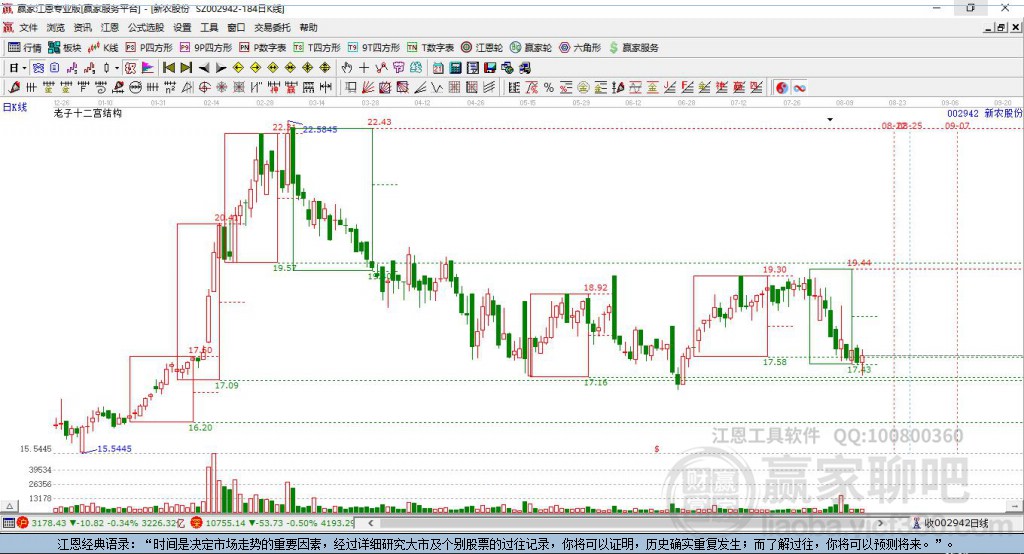Click the red-blue yin-yang icon
The width and height of the screenshot is (1024, 554).
[x=782, y=88]
